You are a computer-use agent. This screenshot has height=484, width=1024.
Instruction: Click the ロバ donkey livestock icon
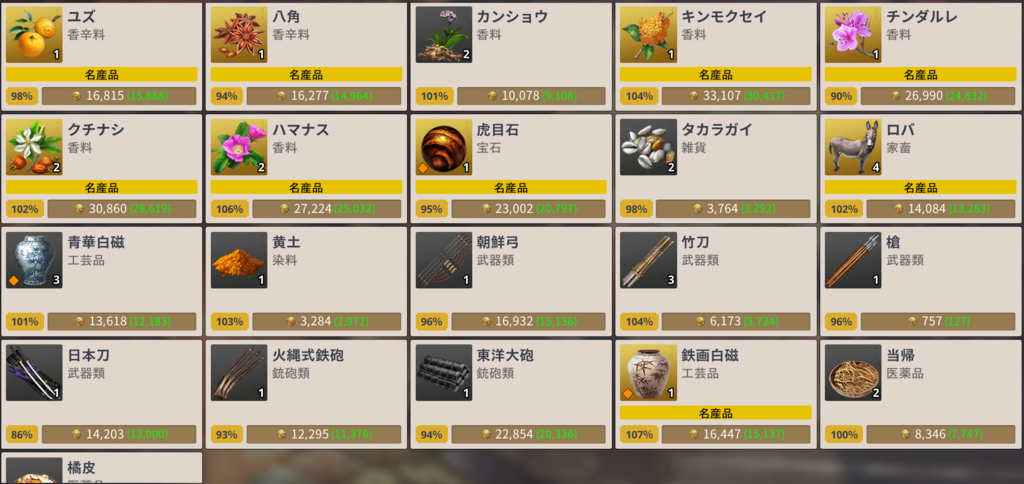click(853, 147)
